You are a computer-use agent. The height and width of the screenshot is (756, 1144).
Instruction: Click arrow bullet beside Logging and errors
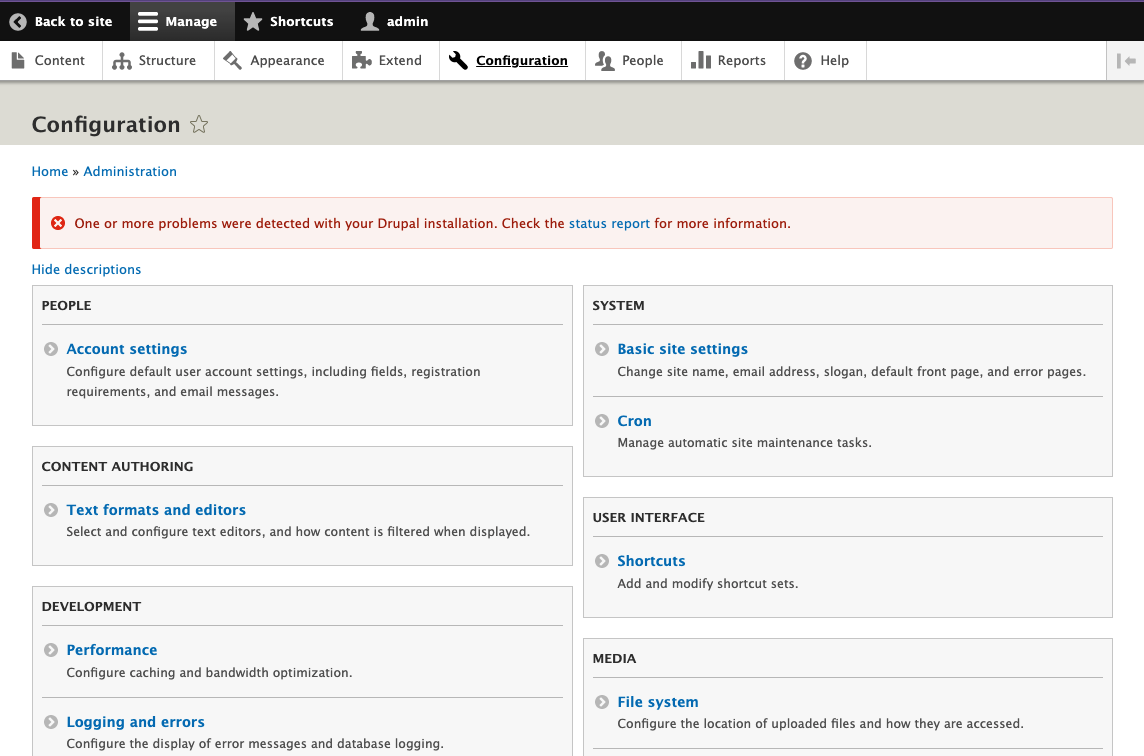point(51,722)
